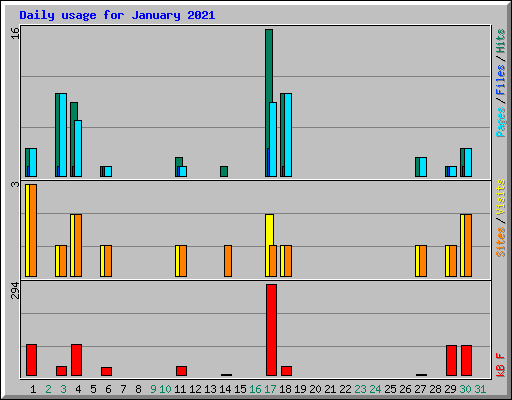Click the green day 31 axis label

pyautogui.click(x=480, y=389)
